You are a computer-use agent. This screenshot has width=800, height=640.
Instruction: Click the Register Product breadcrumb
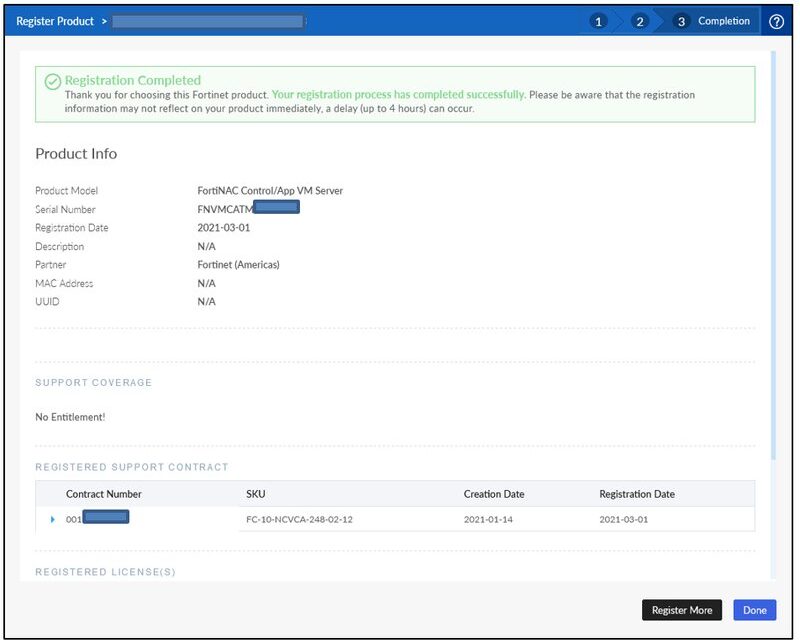(55, 21)
